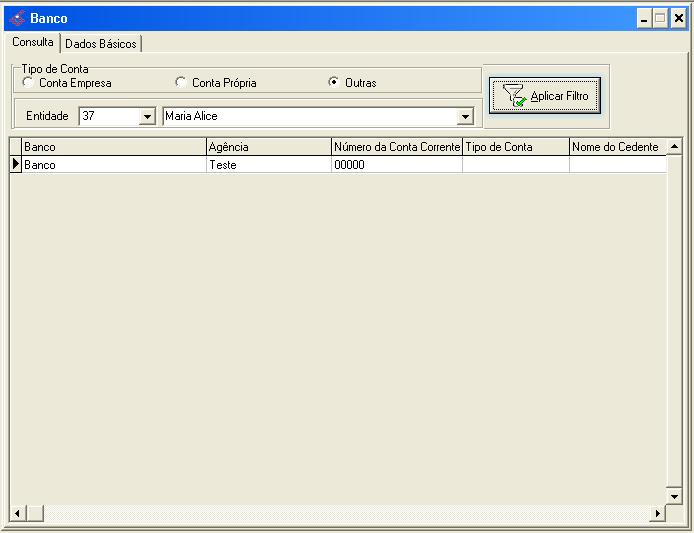Click the 00000 account number cell
694x533 pixels.
tap(396, 165)
